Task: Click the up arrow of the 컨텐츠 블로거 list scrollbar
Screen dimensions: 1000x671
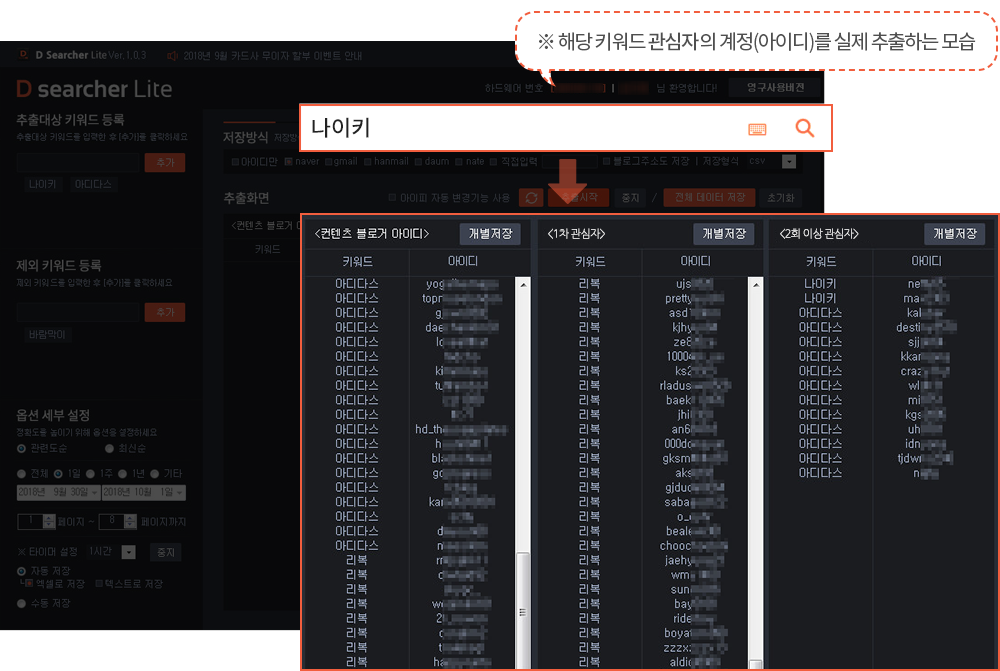Action: pyautogui.click(x=523, y=284)
